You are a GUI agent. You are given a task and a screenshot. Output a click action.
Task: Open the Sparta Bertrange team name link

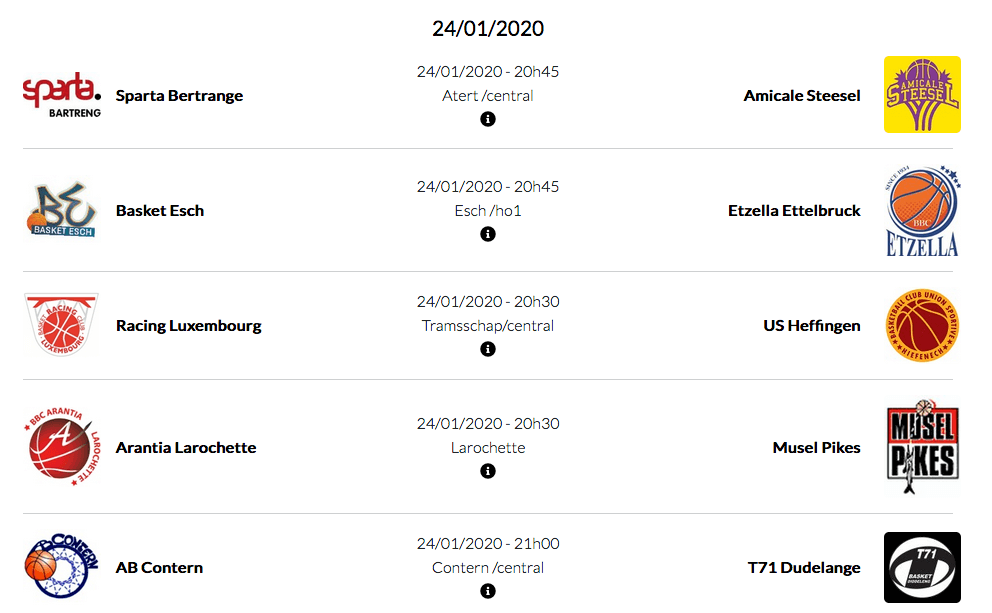pos(179,96)
